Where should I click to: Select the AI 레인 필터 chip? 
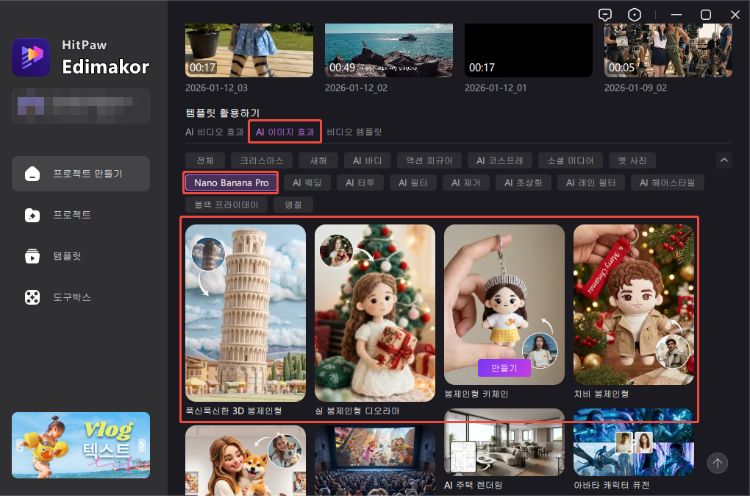click(591, 183)
